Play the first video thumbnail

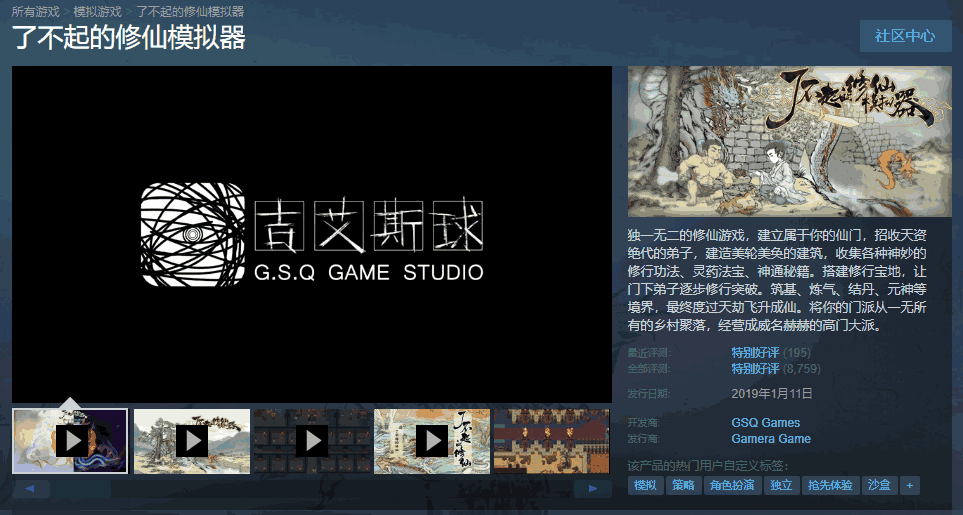[x=70, y=440]
